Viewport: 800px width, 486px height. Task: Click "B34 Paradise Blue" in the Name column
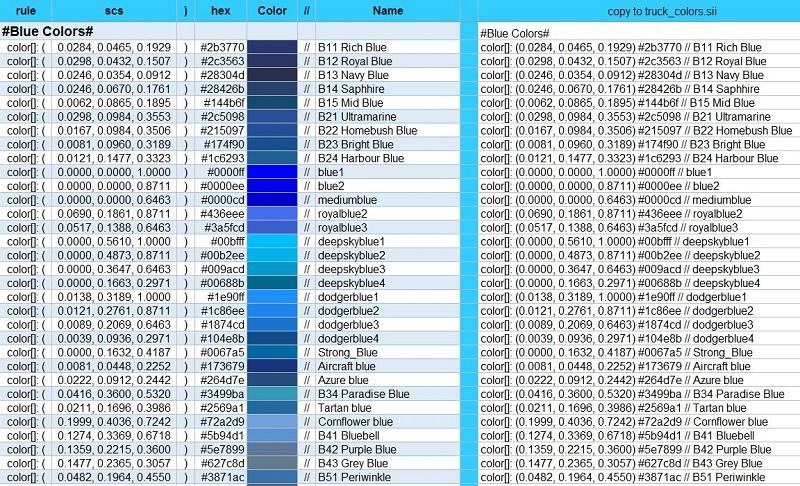[363, 394]
